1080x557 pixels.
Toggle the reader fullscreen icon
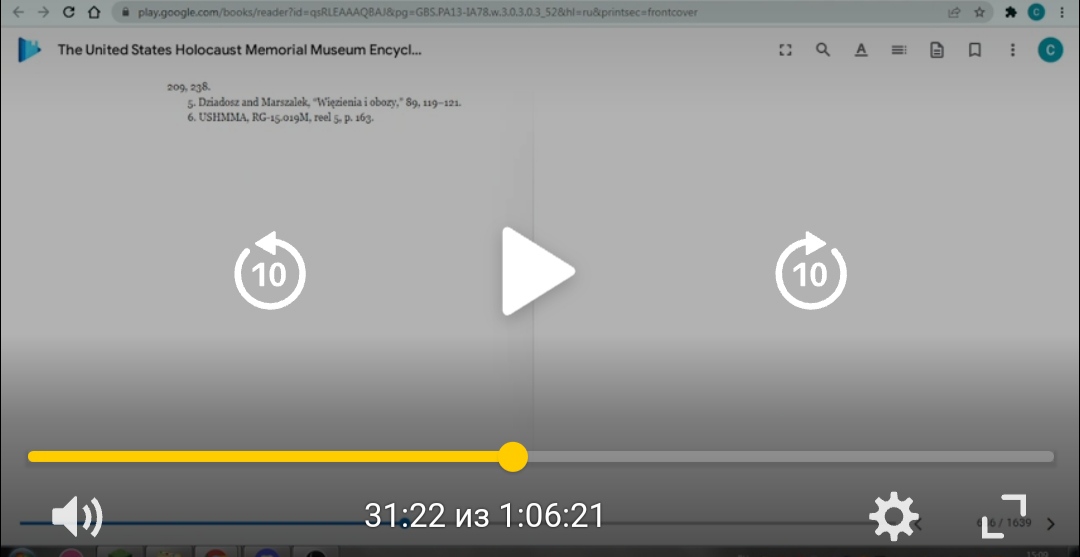coord(785,50)
